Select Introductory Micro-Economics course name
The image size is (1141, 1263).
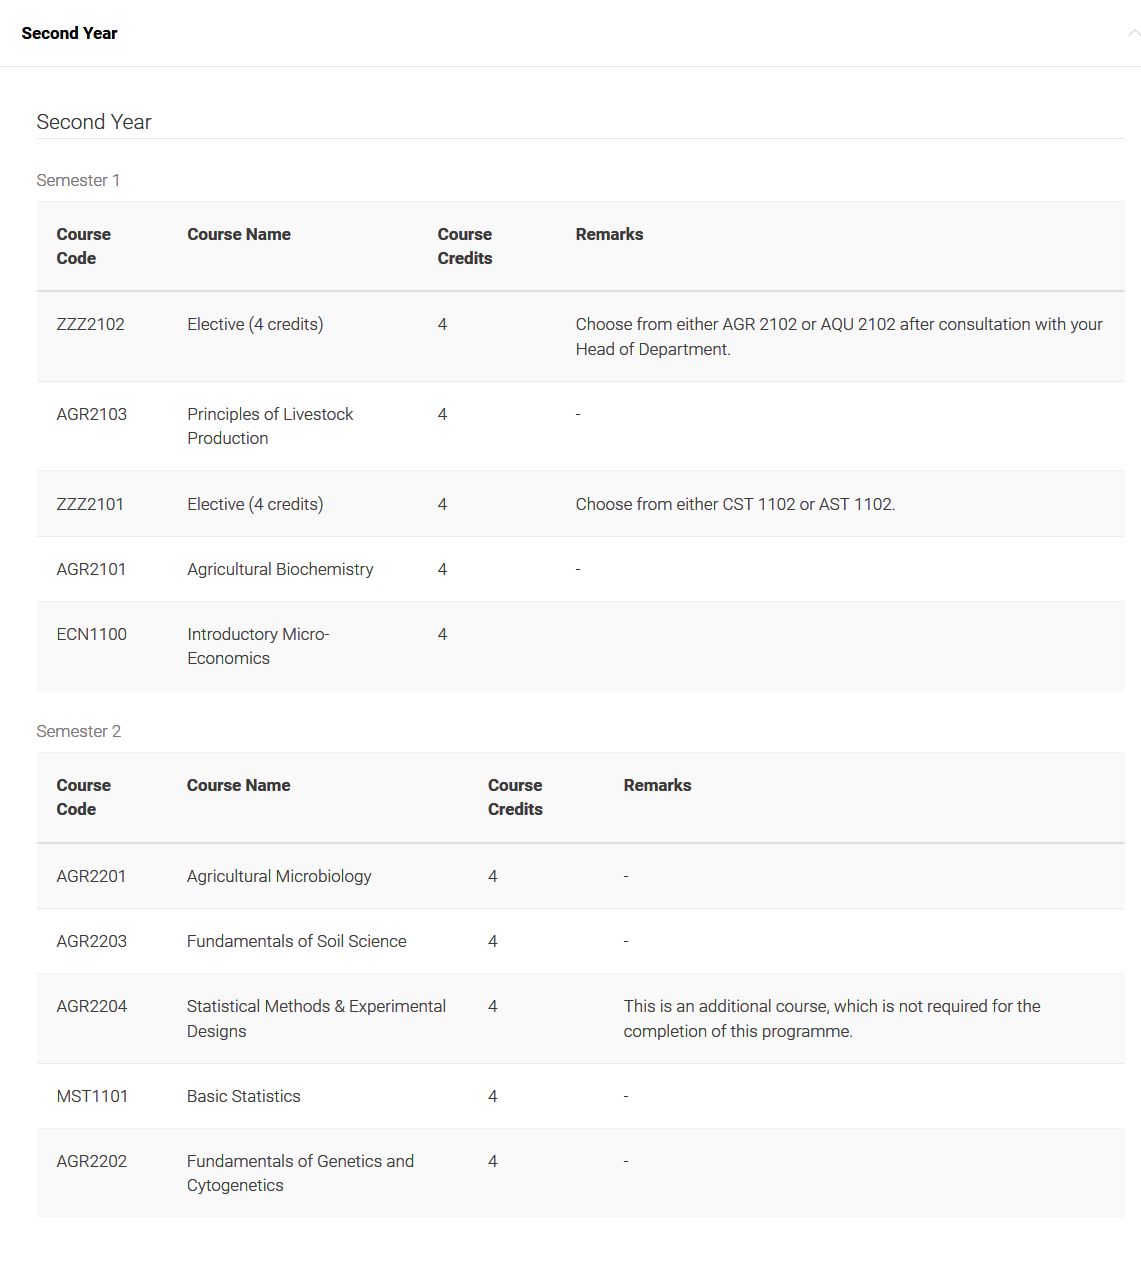pyautogui.click(x=258, y=646)
